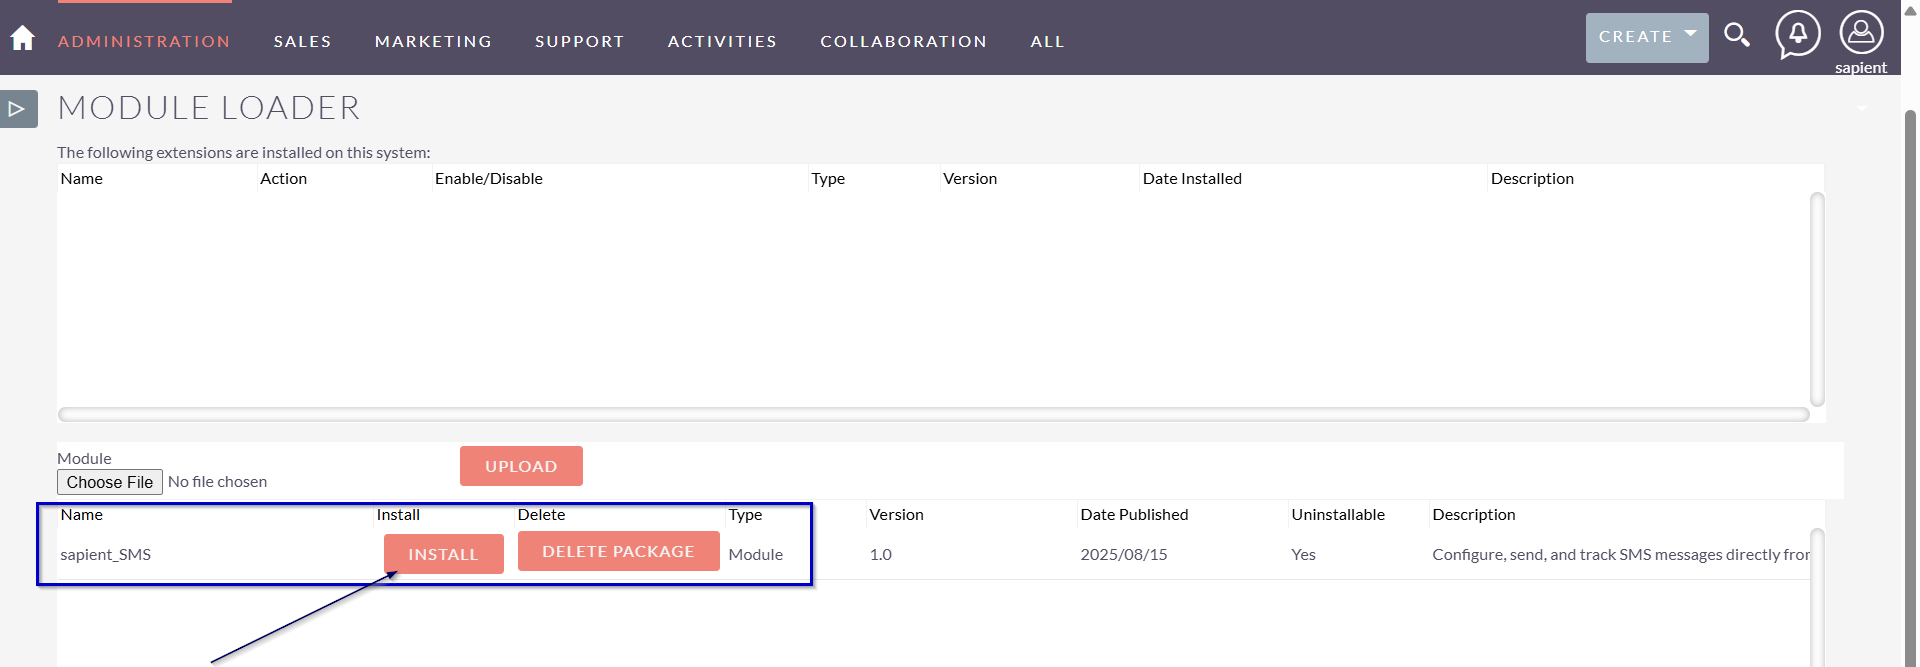Open the Sales menu

[x=303, y=41]
